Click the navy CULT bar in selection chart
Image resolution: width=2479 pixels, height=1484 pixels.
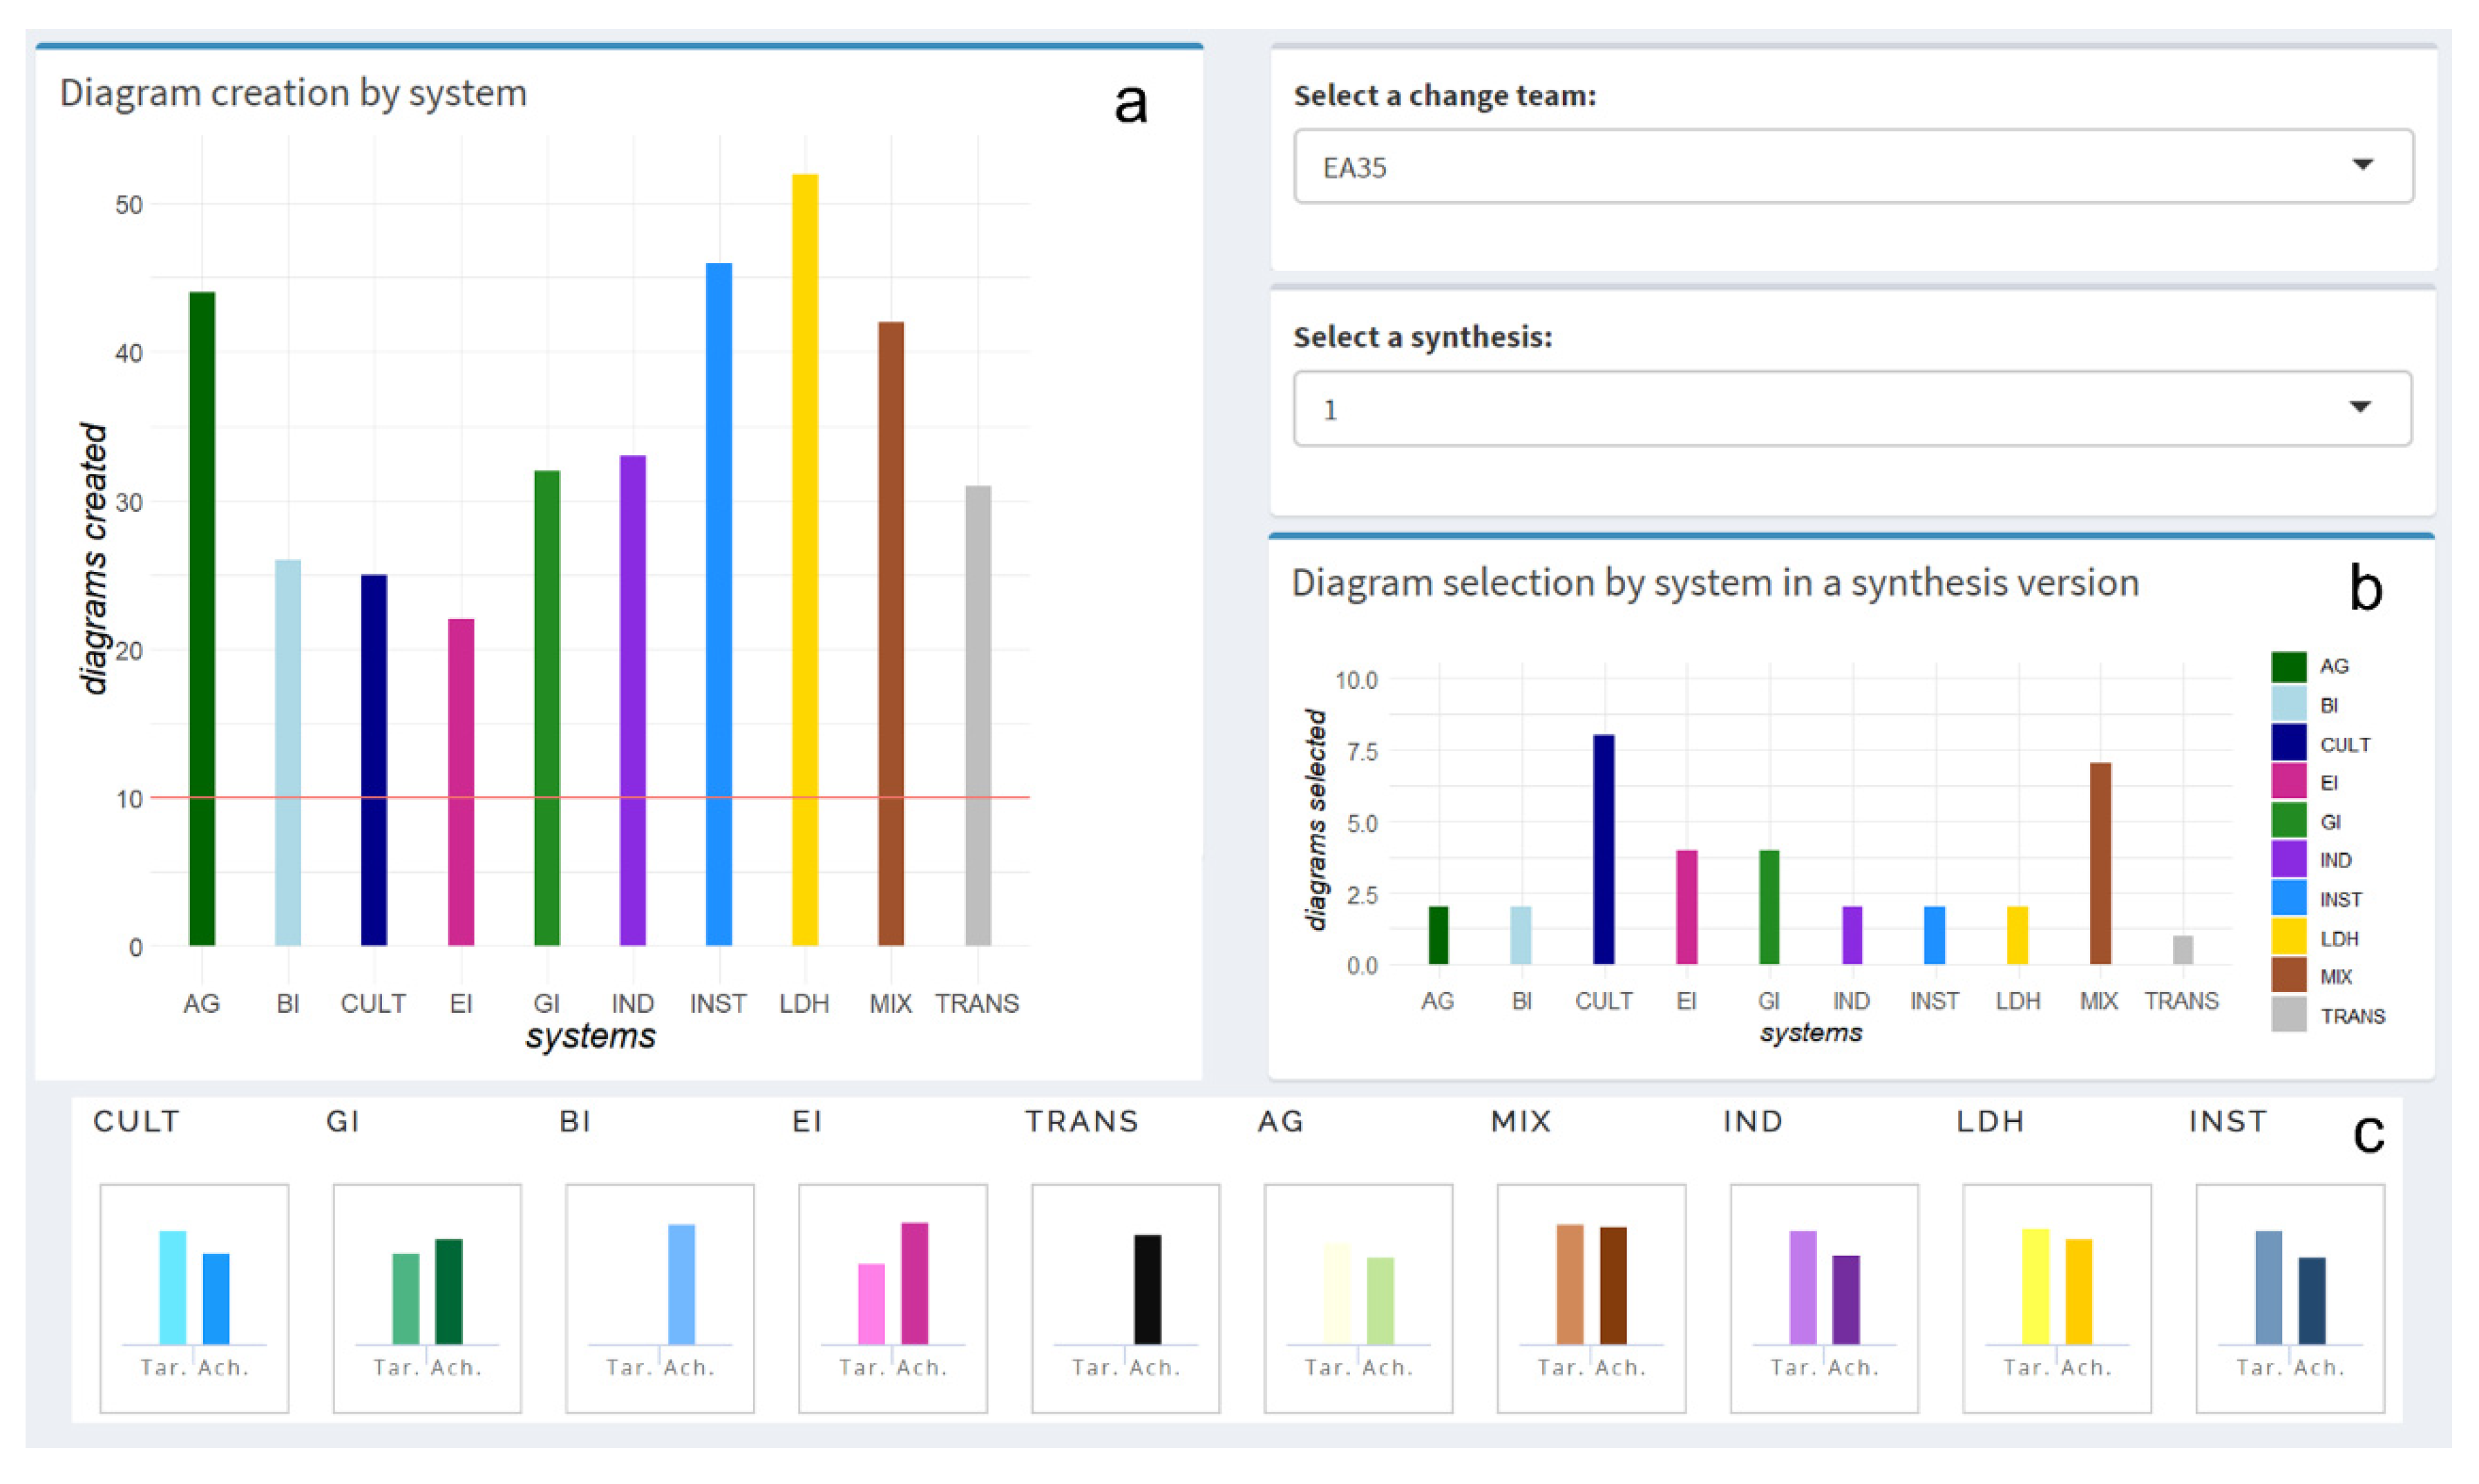pyautogui.click(x=1603, y=850)
